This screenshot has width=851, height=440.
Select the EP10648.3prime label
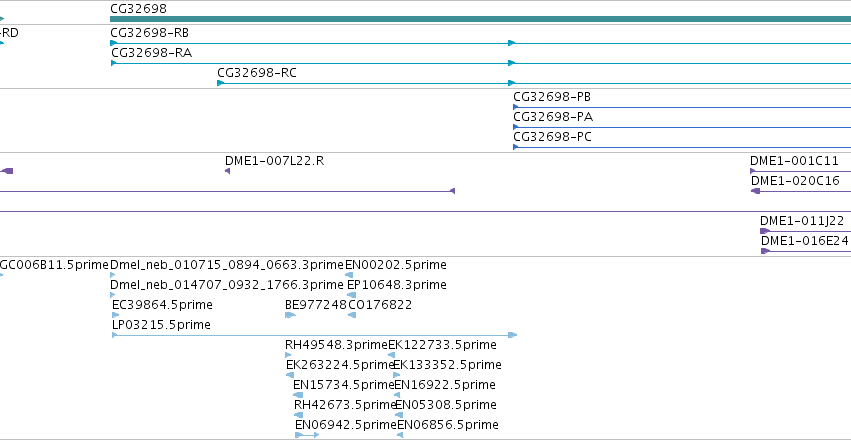(x=397, y=285)
